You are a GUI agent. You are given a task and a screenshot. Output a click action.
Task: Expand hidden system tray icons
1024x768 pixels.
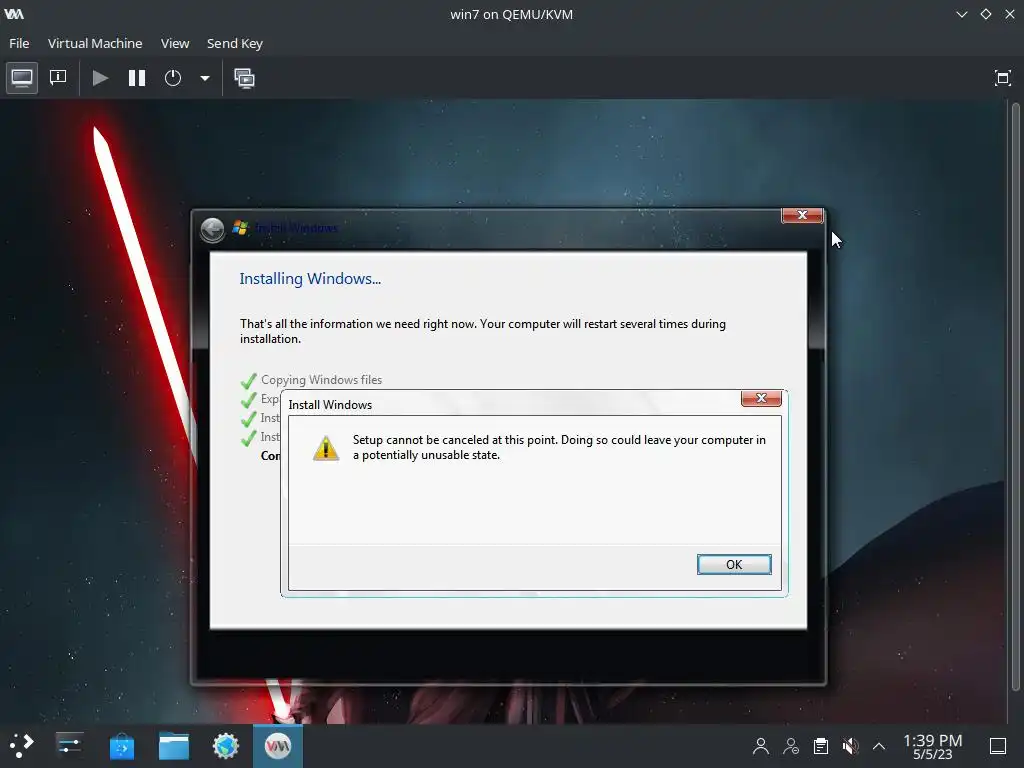879,746
